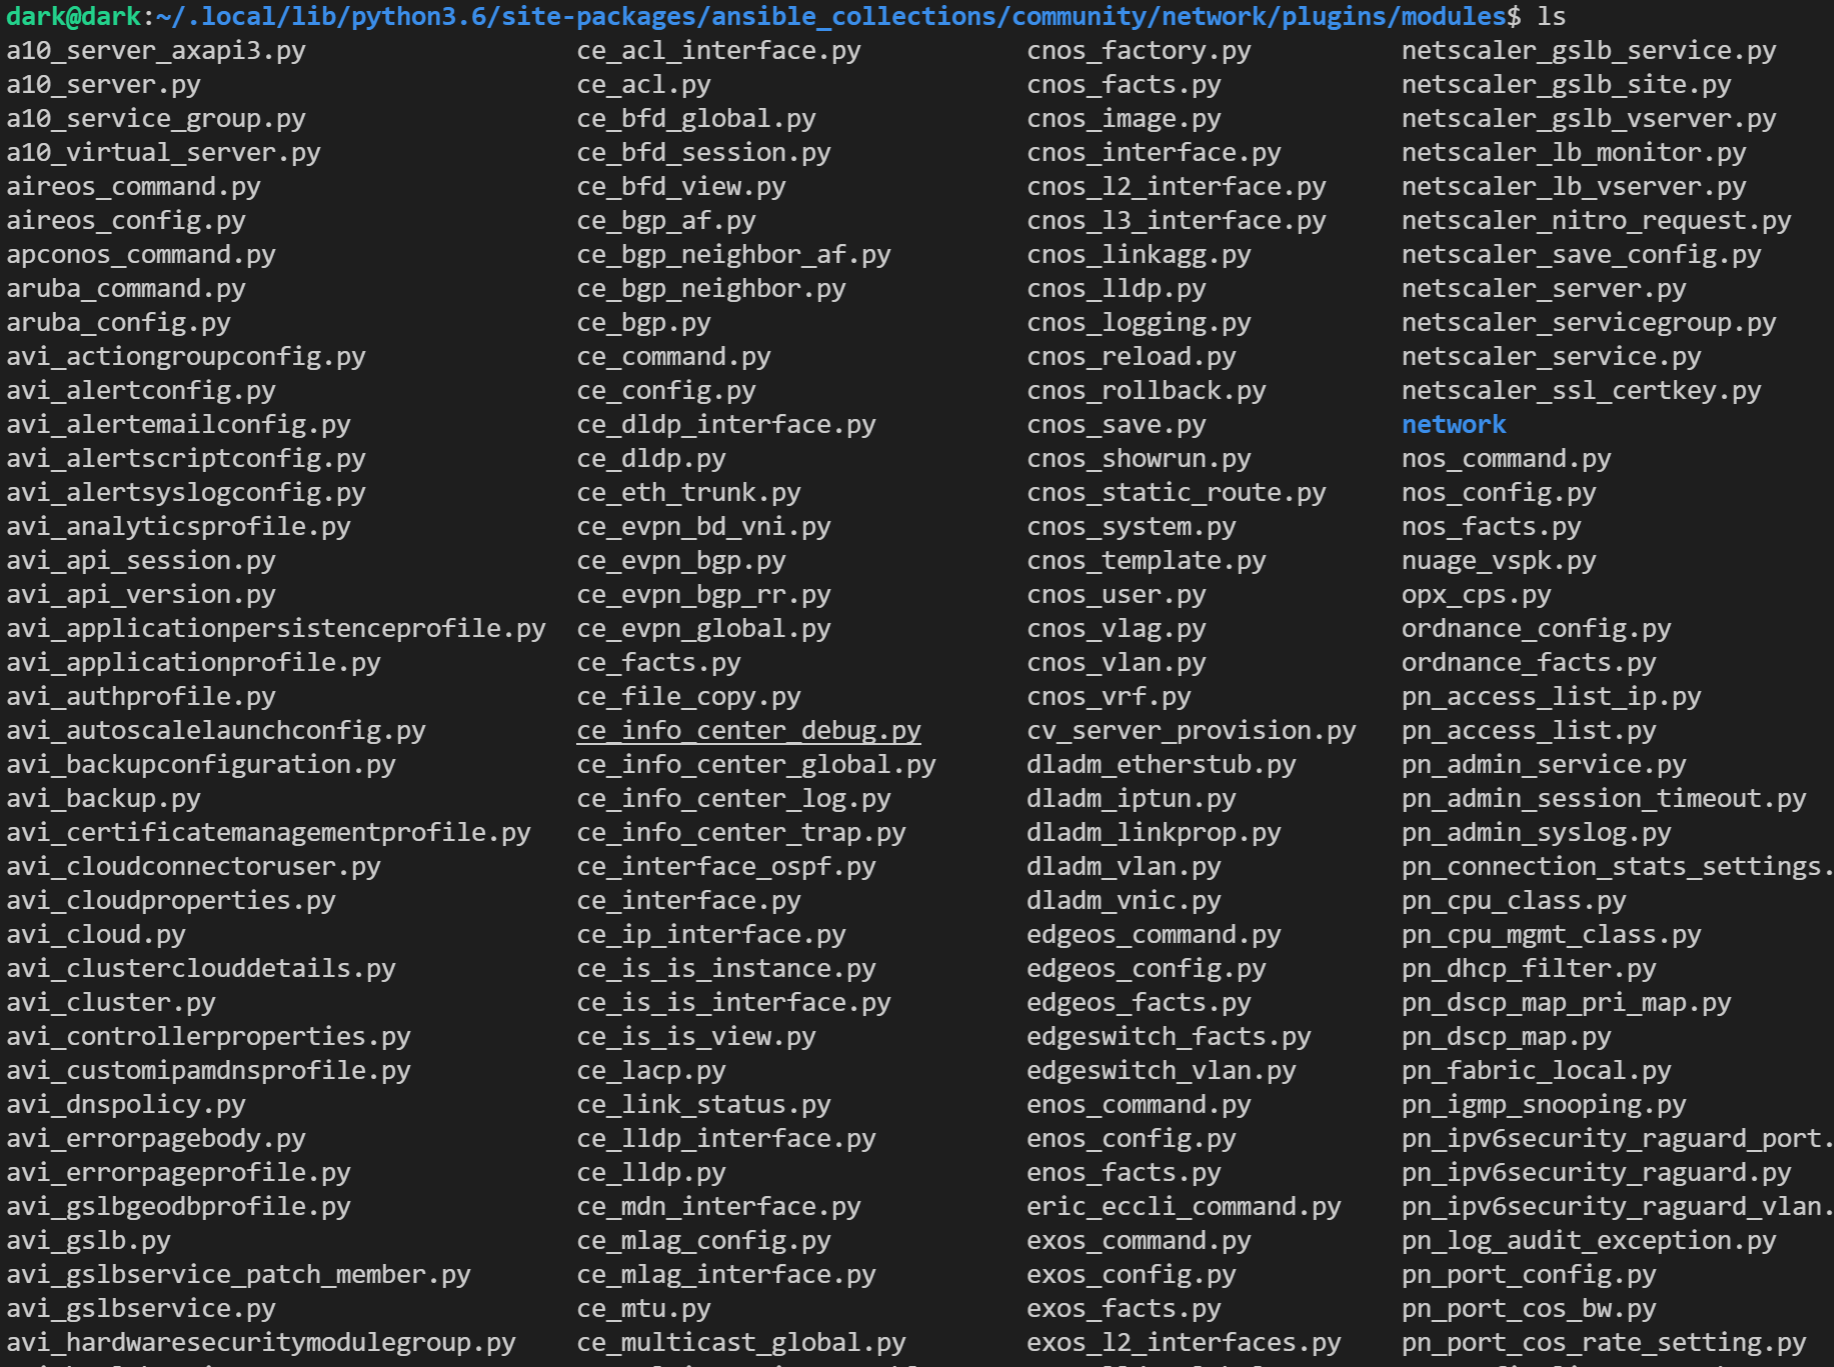Select edgeswitch_vlan.py filename

point(1162,1070)
